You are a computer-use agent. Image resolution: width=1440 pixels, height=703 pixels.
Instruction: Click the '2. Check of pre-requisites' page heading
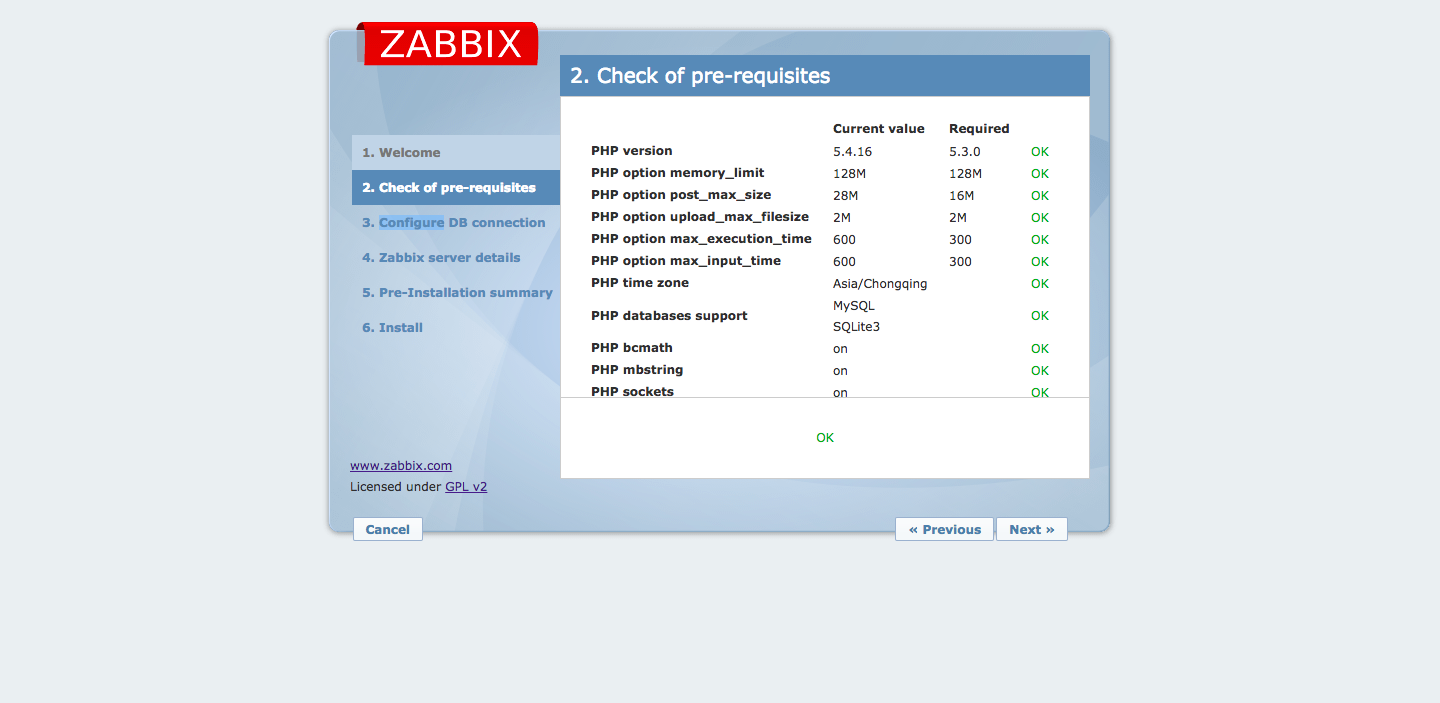coord(700,76)
